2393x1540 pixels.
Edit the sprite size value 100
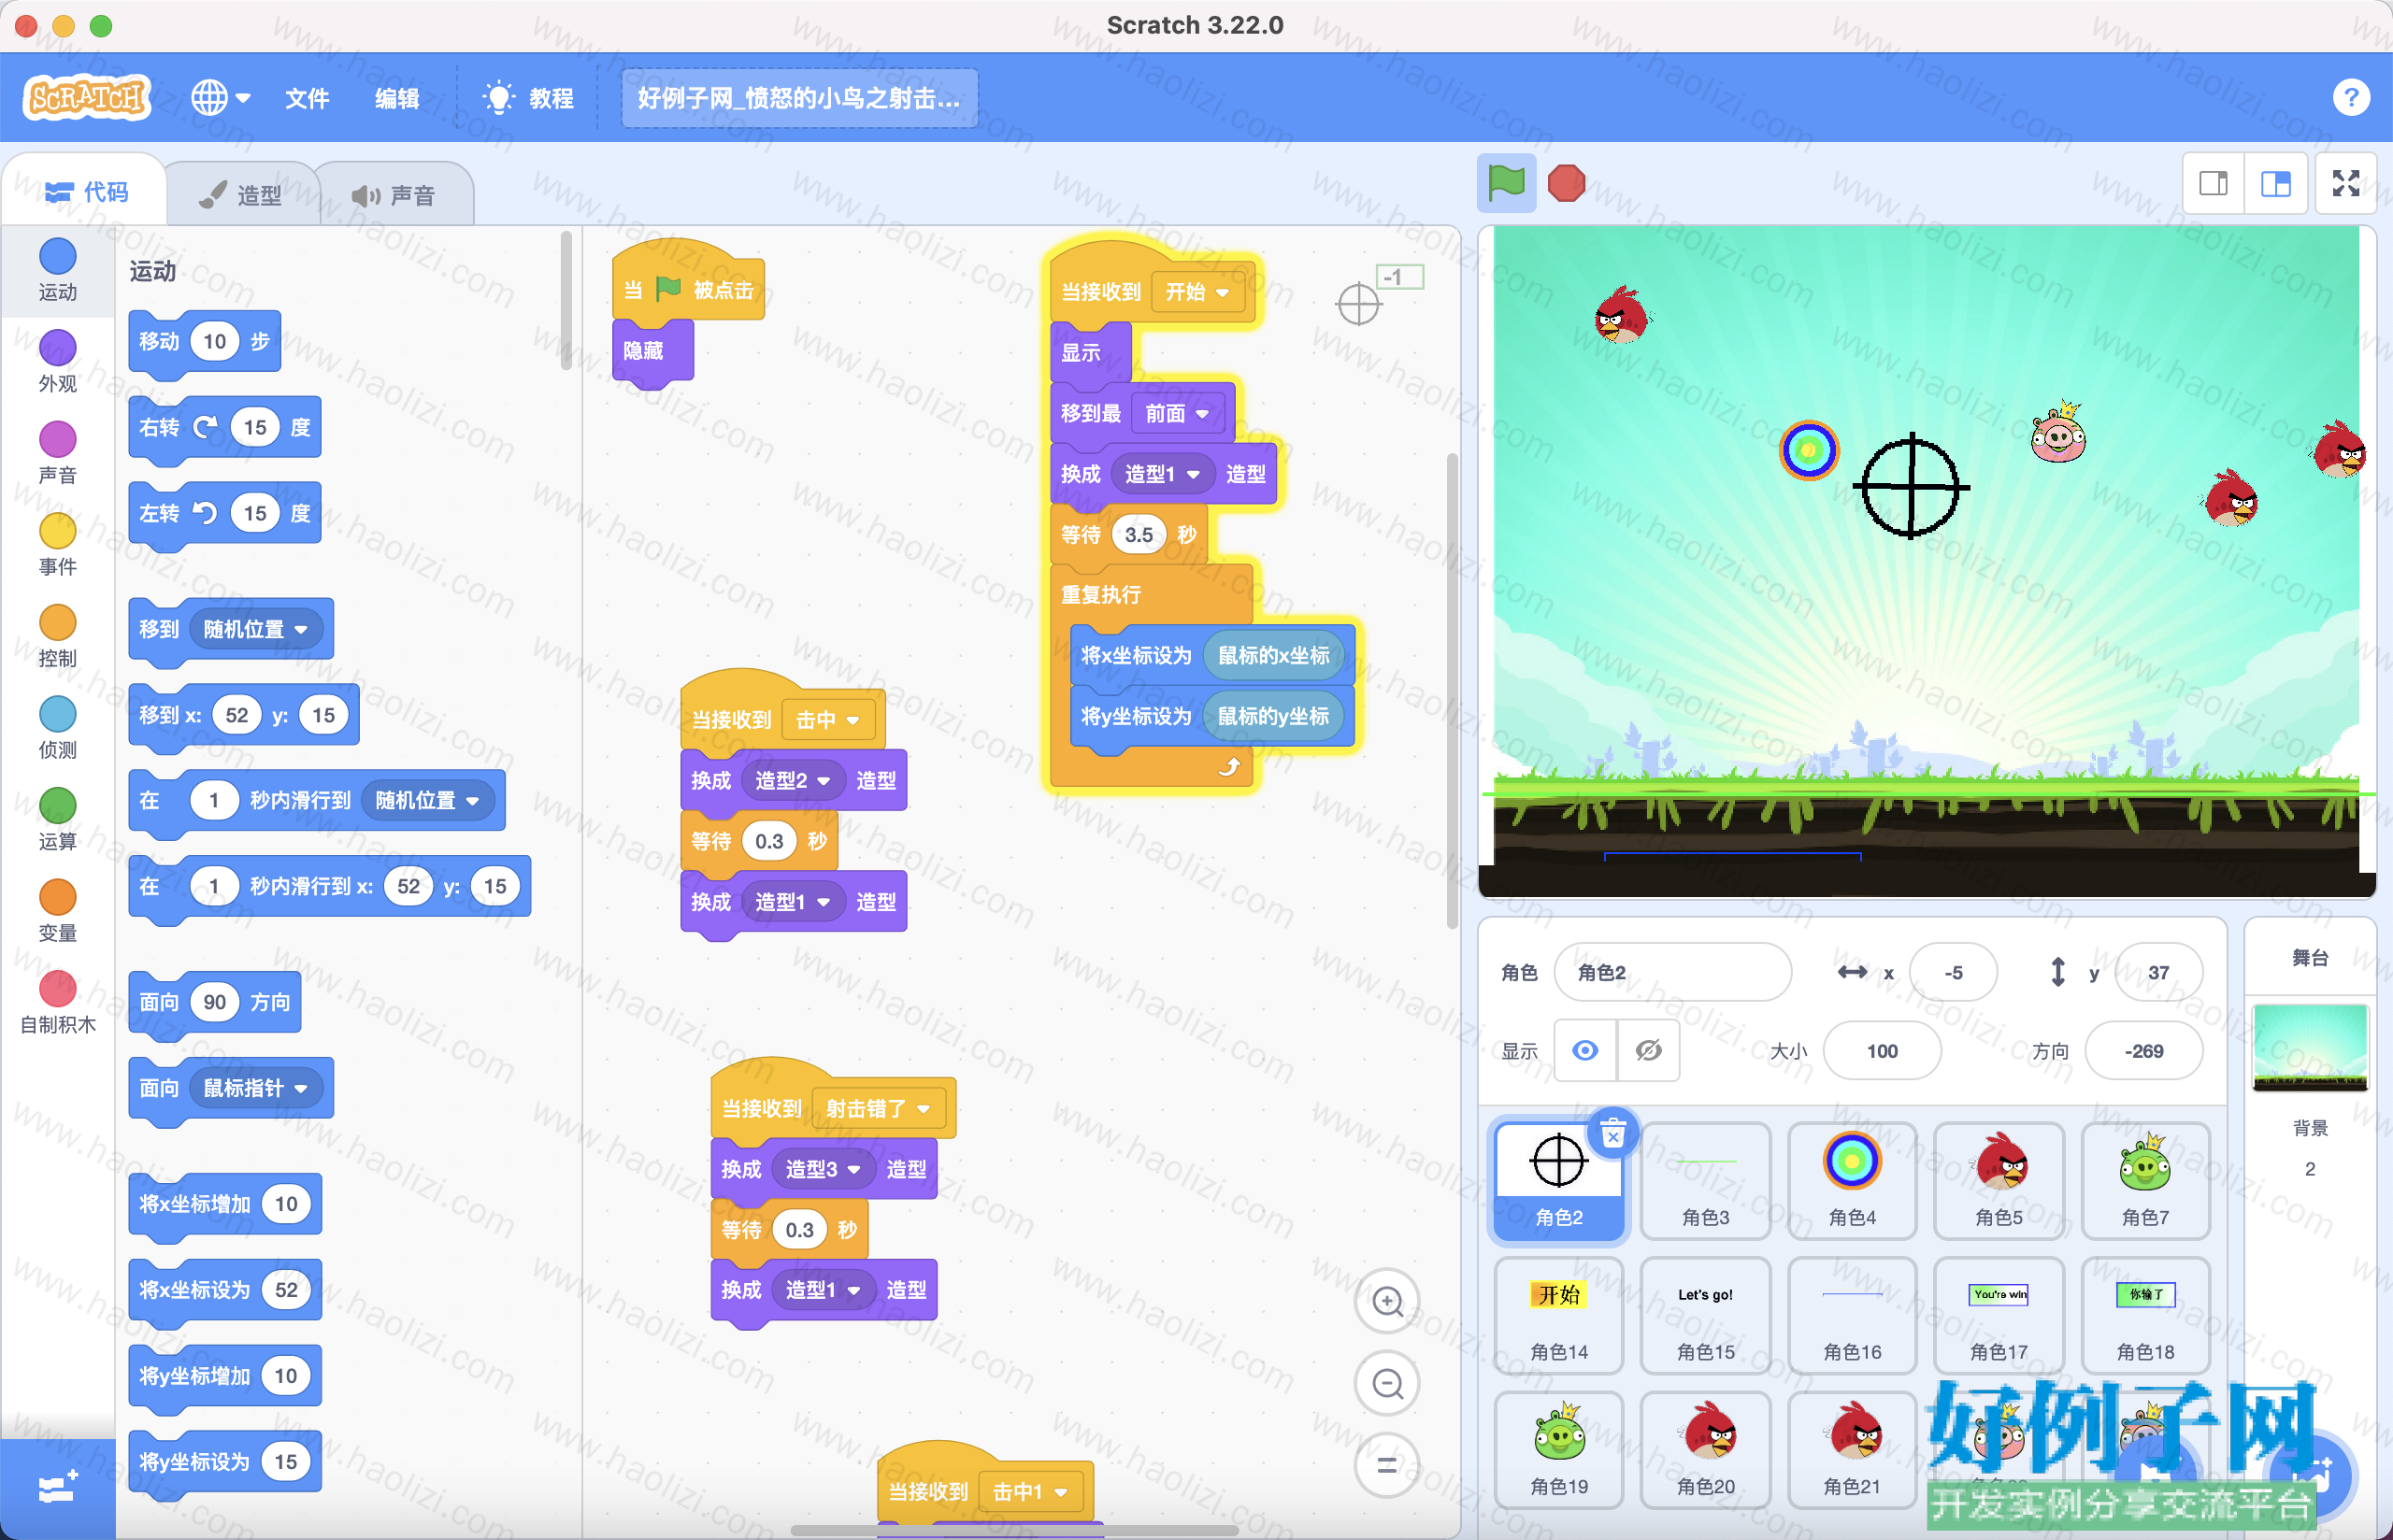click(1882, 1051)
